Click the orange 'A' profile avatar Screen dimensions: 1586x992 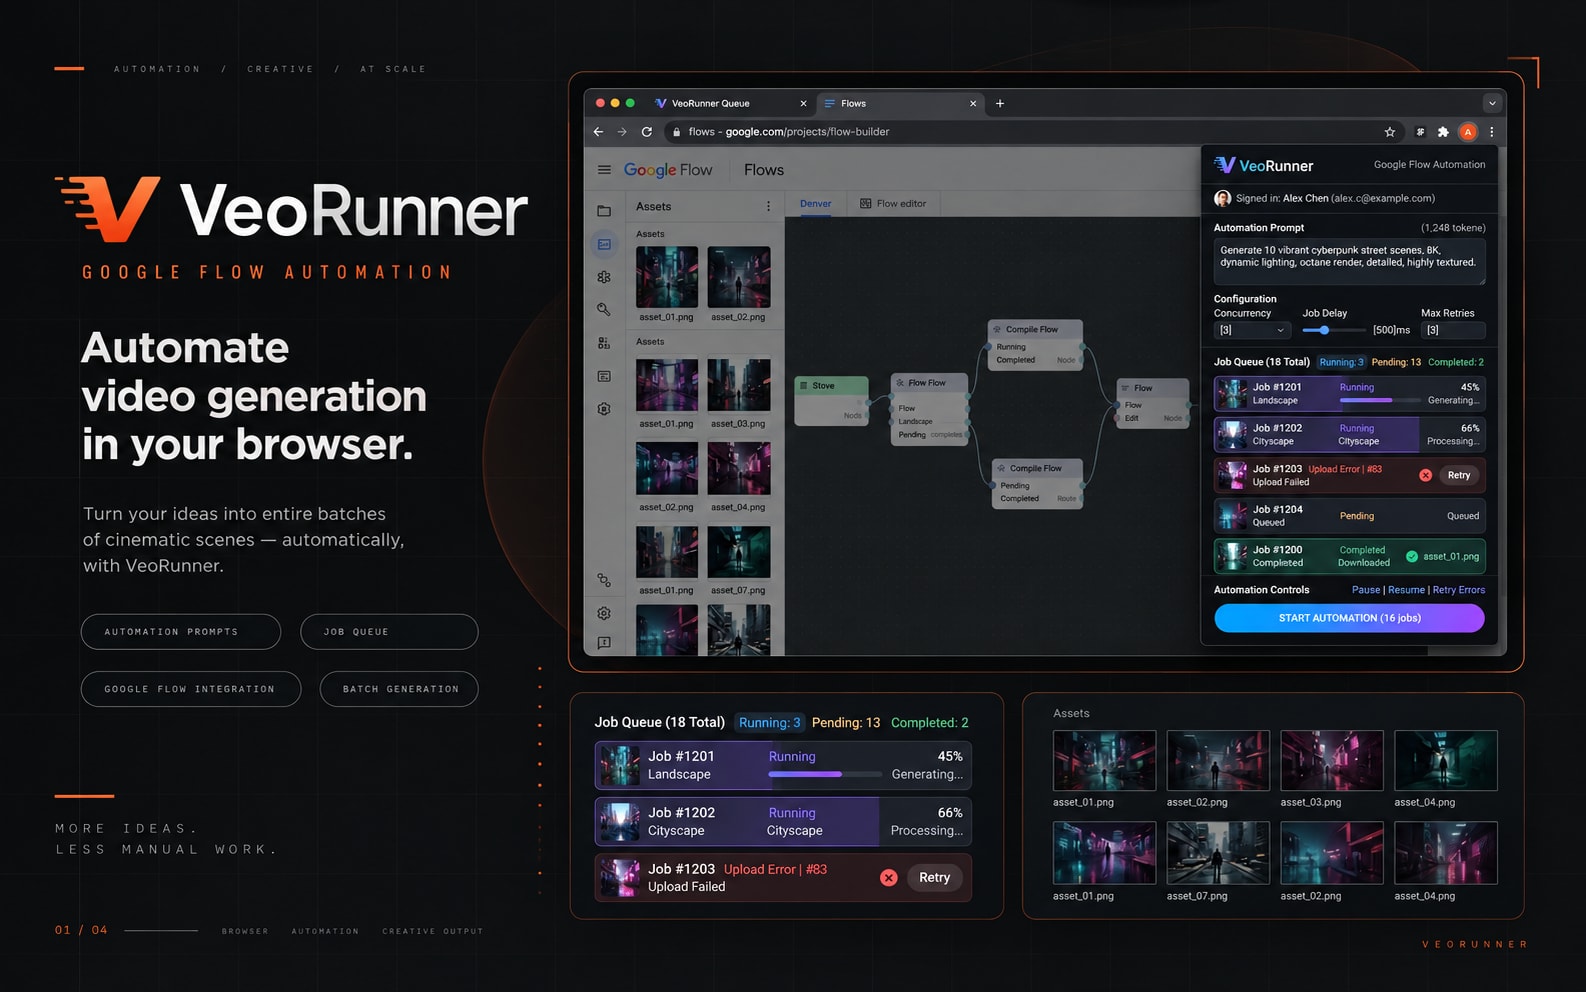point(1468,132)
